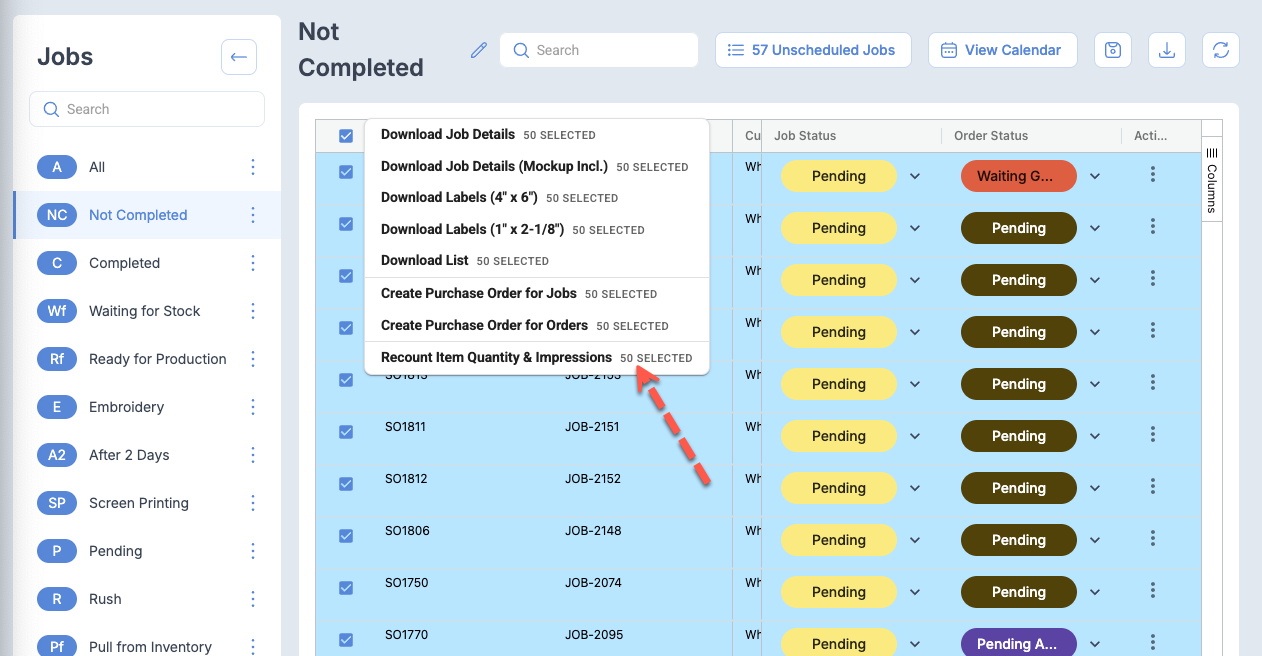Click the pencil edit icon beside title
Viewport: 1262px width, 656px height.
[479, 50]
